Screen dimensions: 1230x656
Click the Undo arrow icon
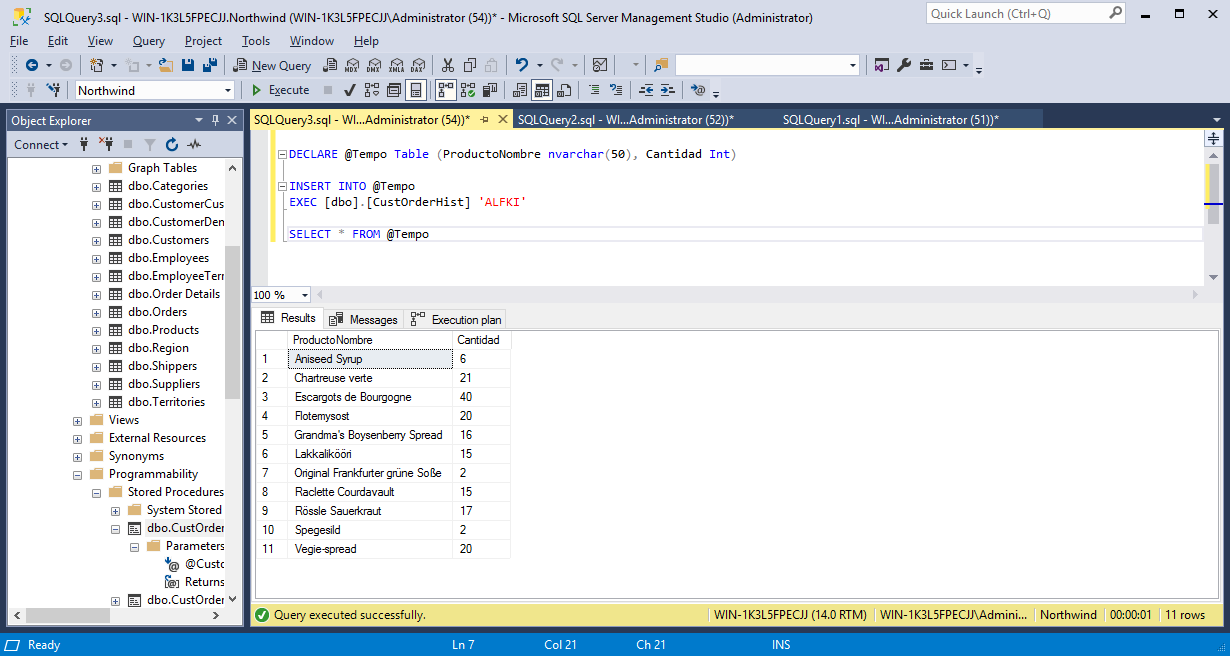click(x=522, y=65)
